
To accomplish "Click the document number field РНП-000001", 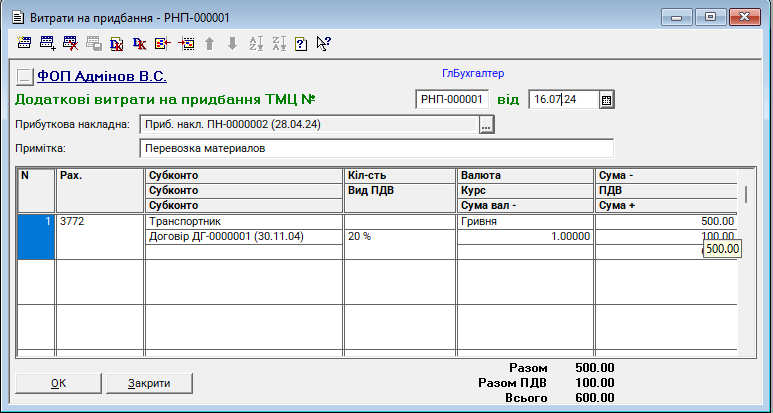I will (x=452, y=99).
